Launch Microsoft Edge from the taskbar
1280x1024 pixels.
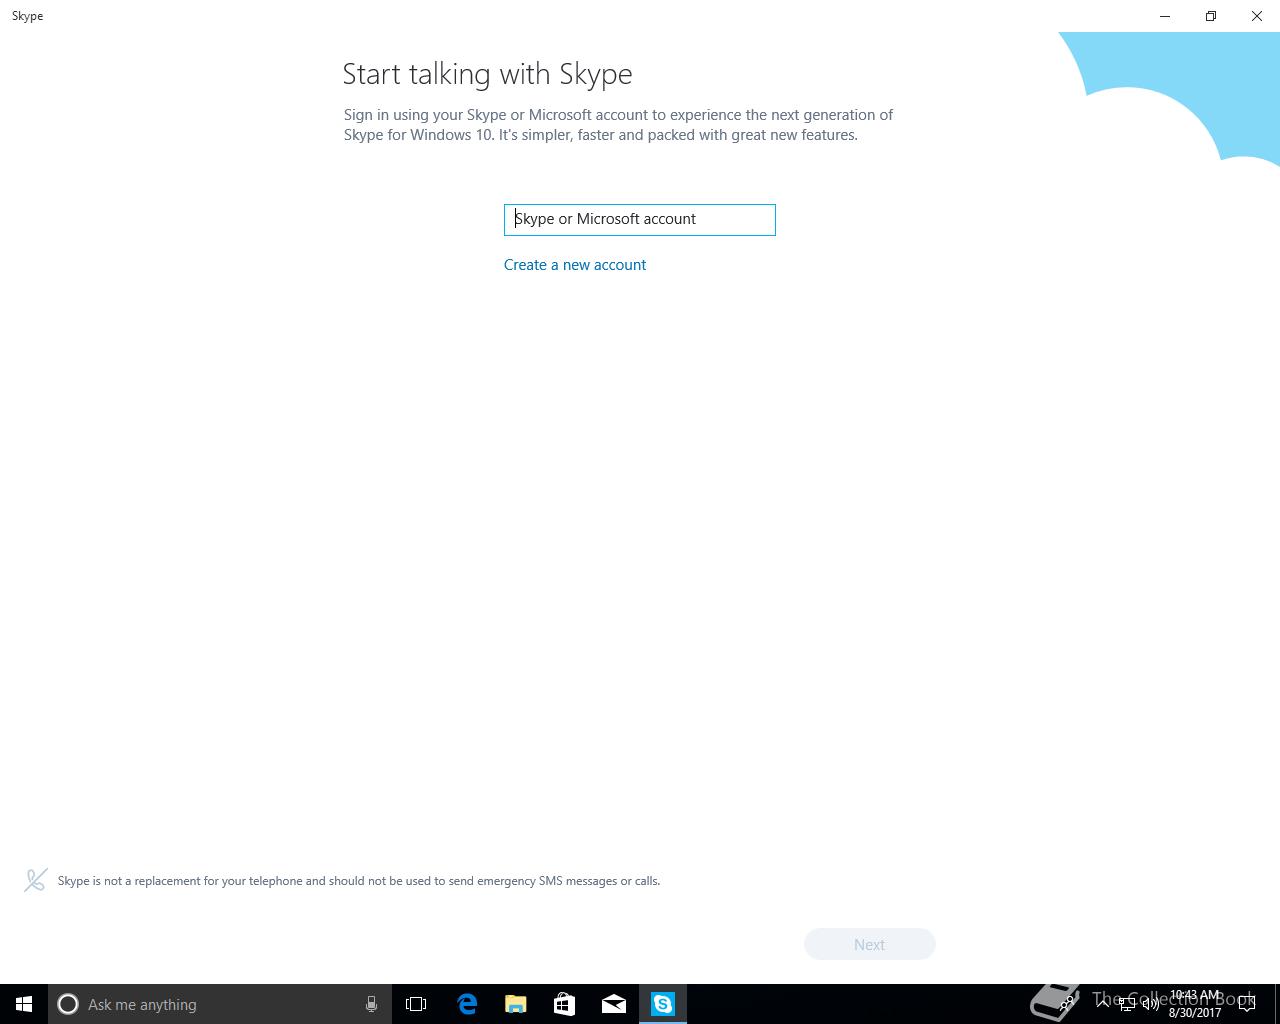coord(467,1004)
